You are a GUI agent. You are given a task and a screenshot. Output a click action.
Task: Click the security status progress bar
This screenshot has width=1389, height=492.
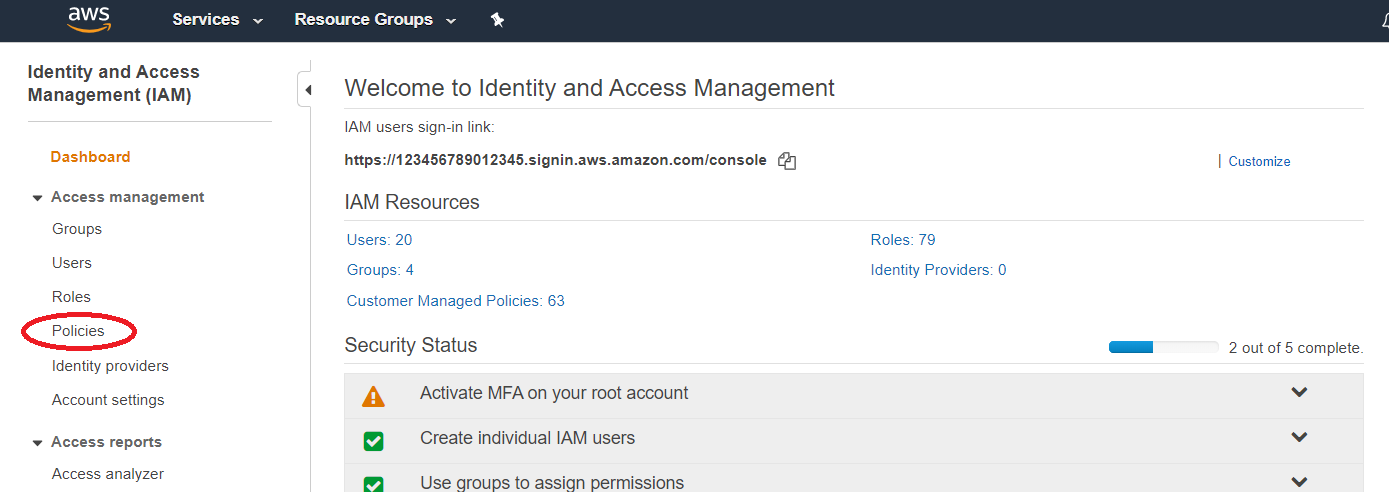click(1163, 348)
